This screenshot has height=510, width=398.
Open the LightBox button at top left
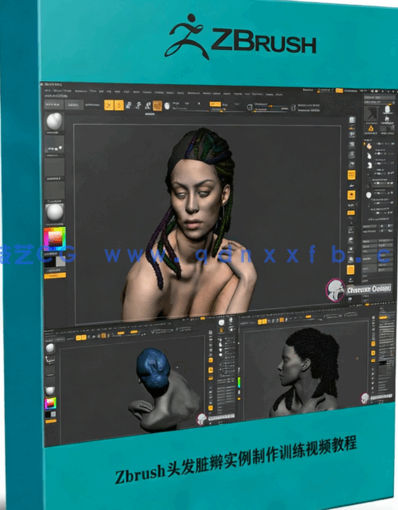coord(73,105)
